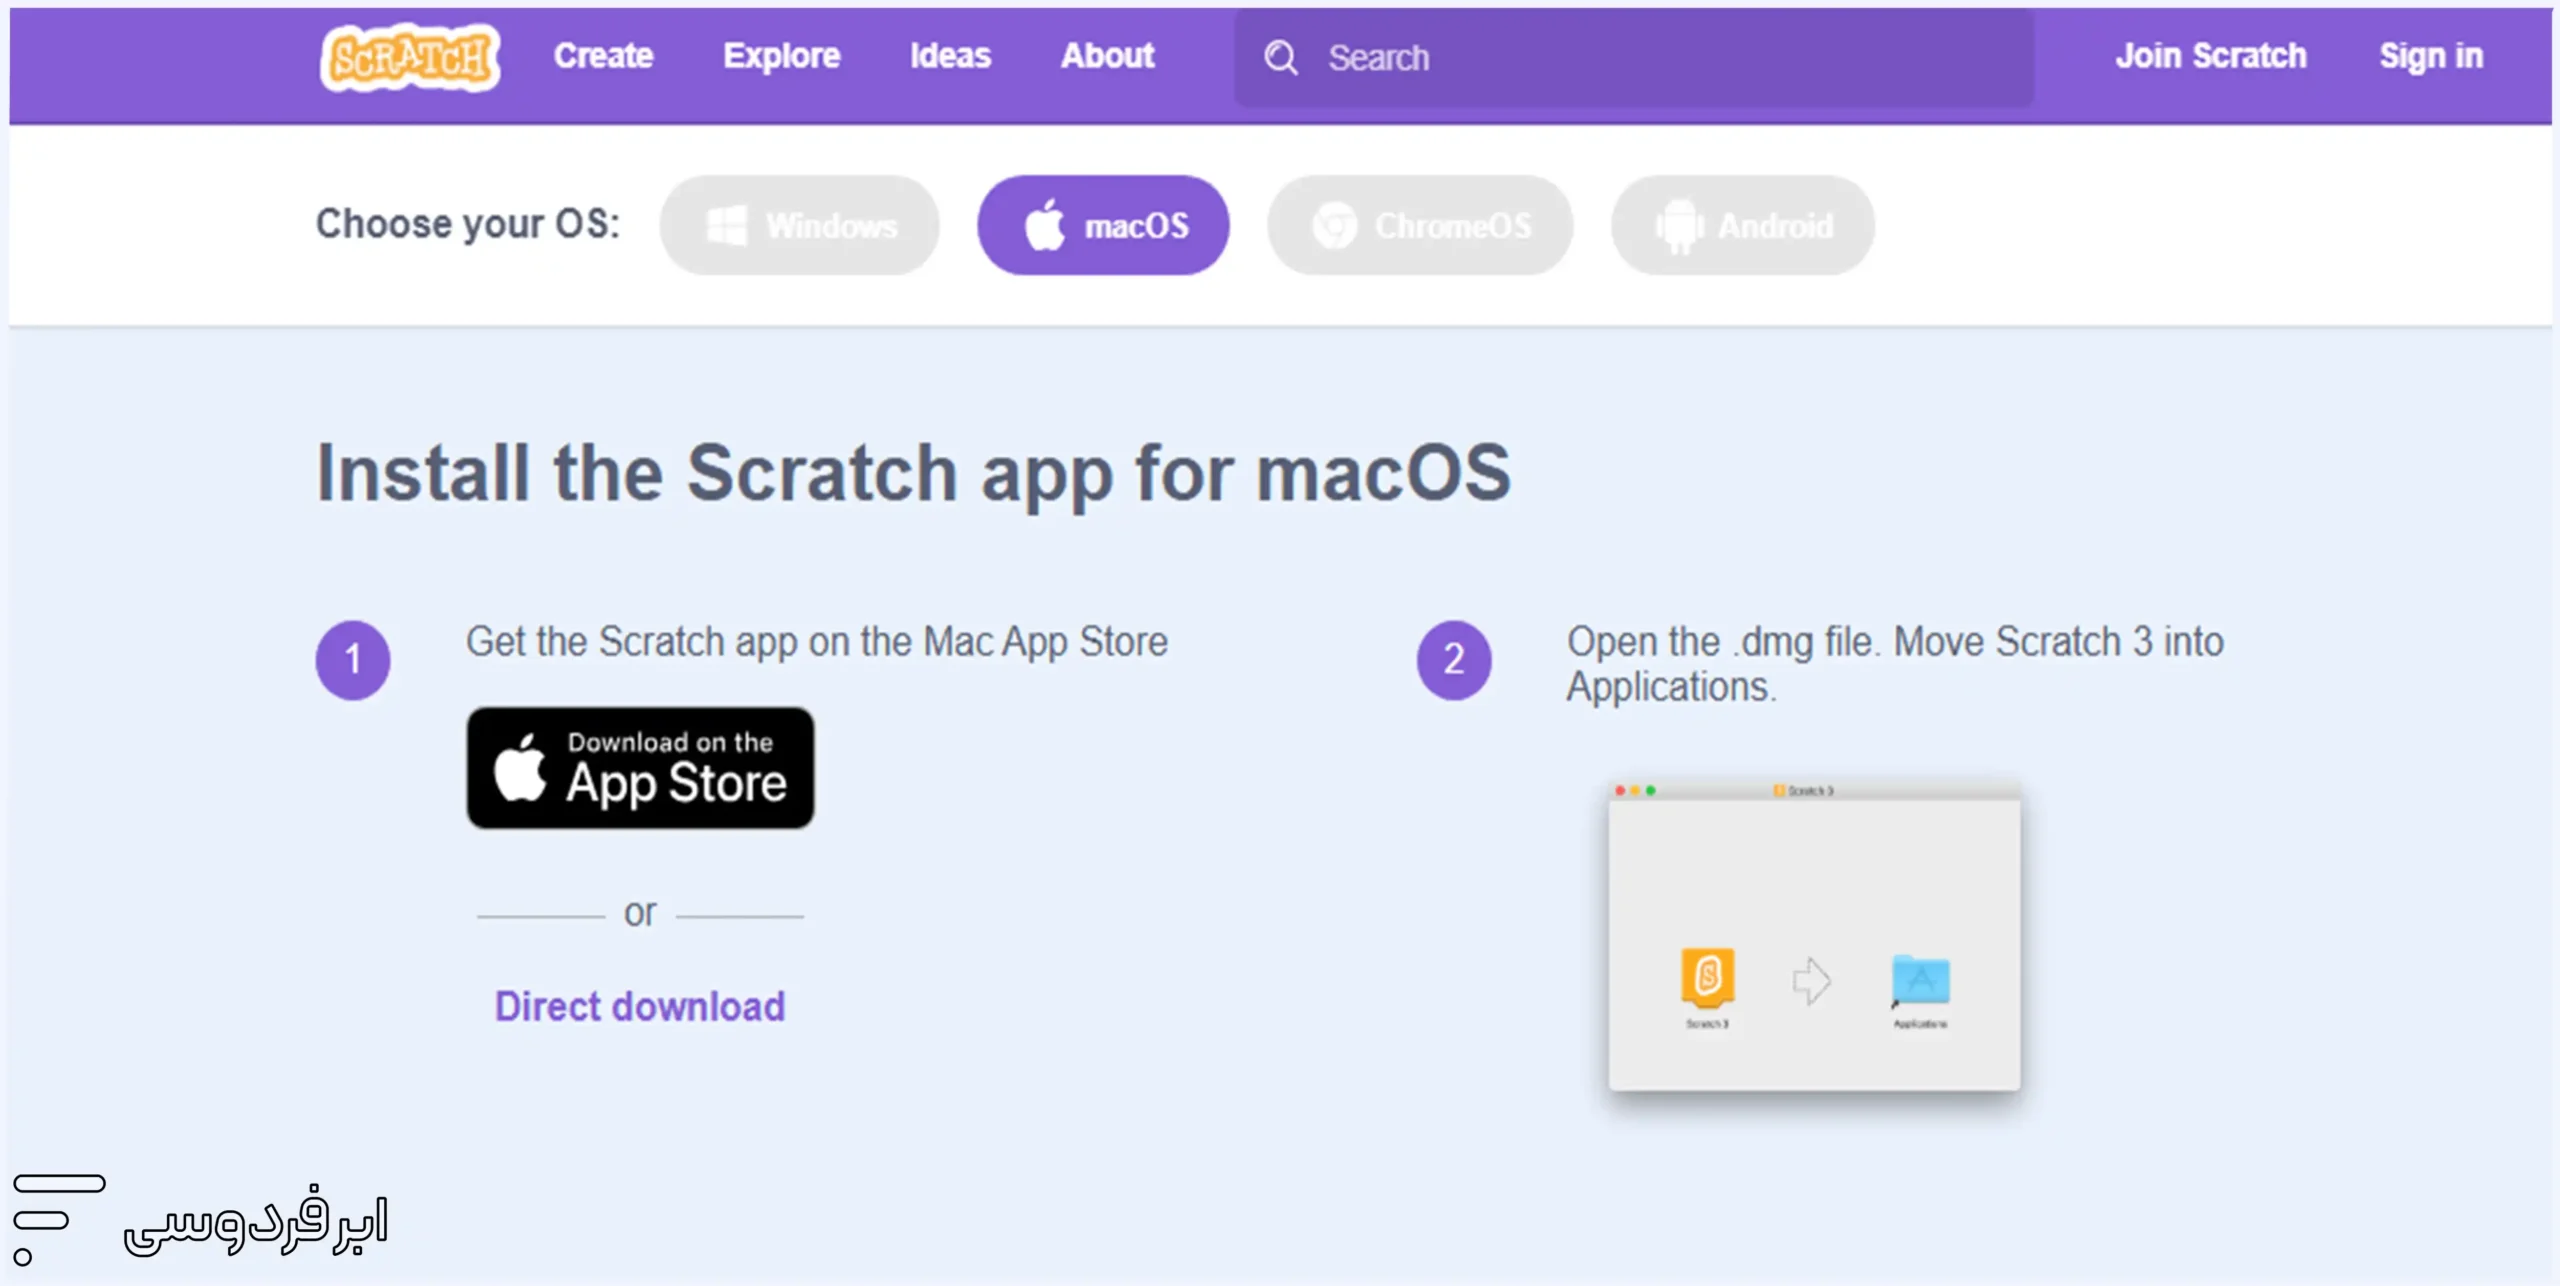Click the blue Applications folder icon
This screenshot has width=2560, height=1286.
pyautogui.click(x=1920, y=980)
